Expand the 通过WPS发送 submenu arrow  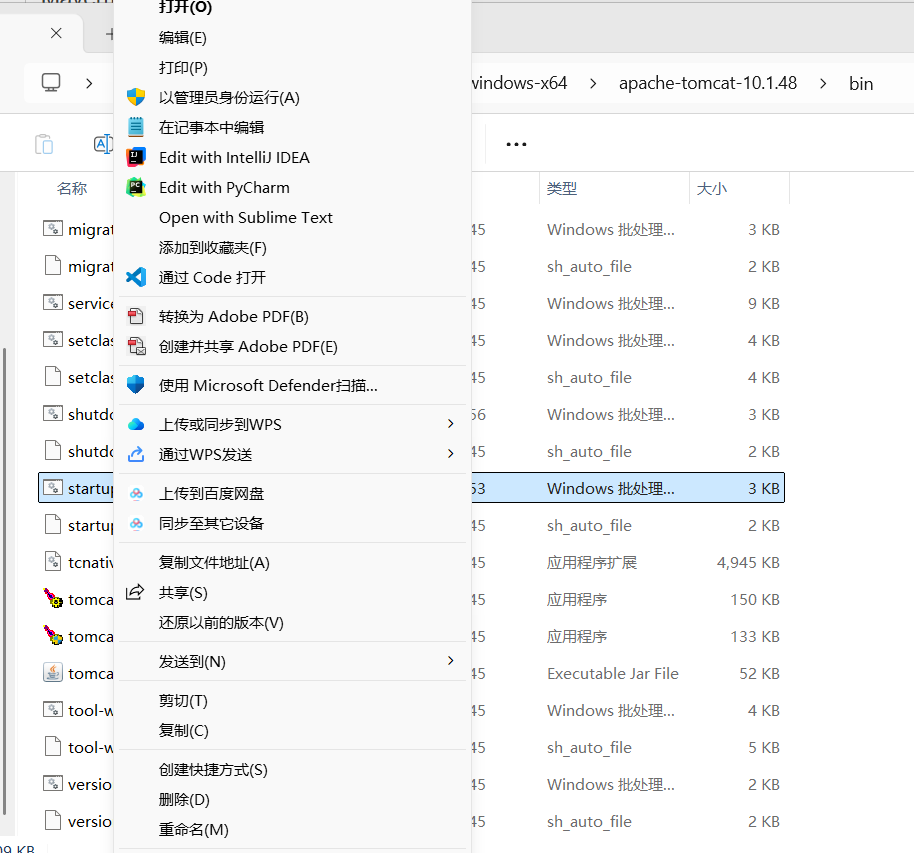click(x=451, y=454)
